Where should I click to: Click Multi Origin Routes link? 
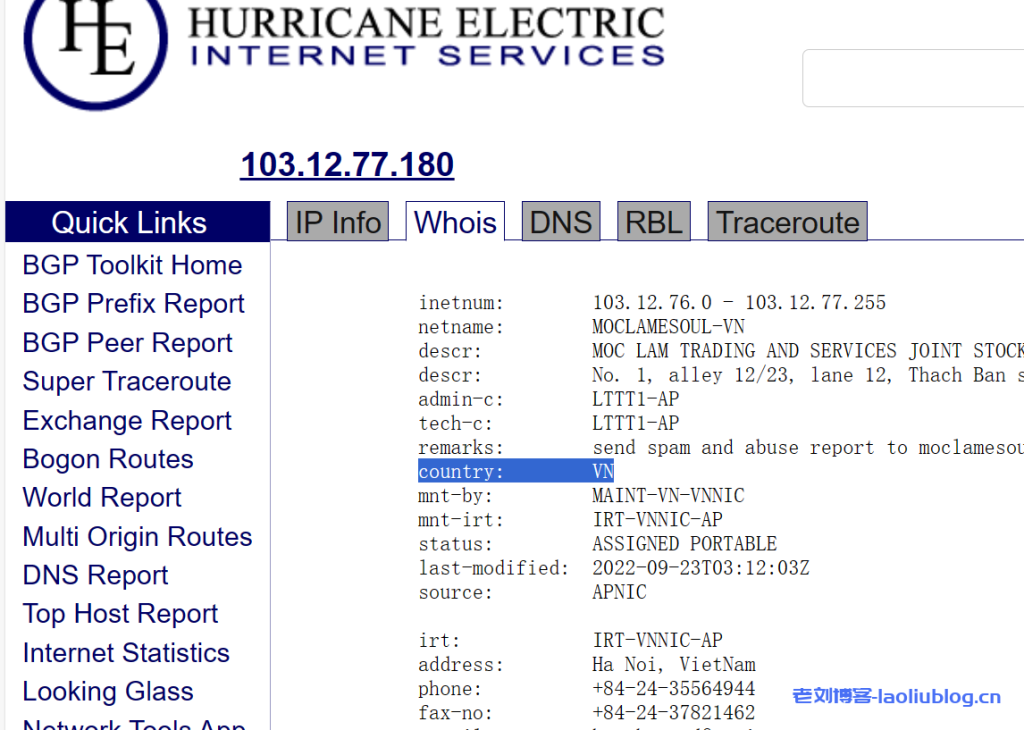tap(137, 537)
